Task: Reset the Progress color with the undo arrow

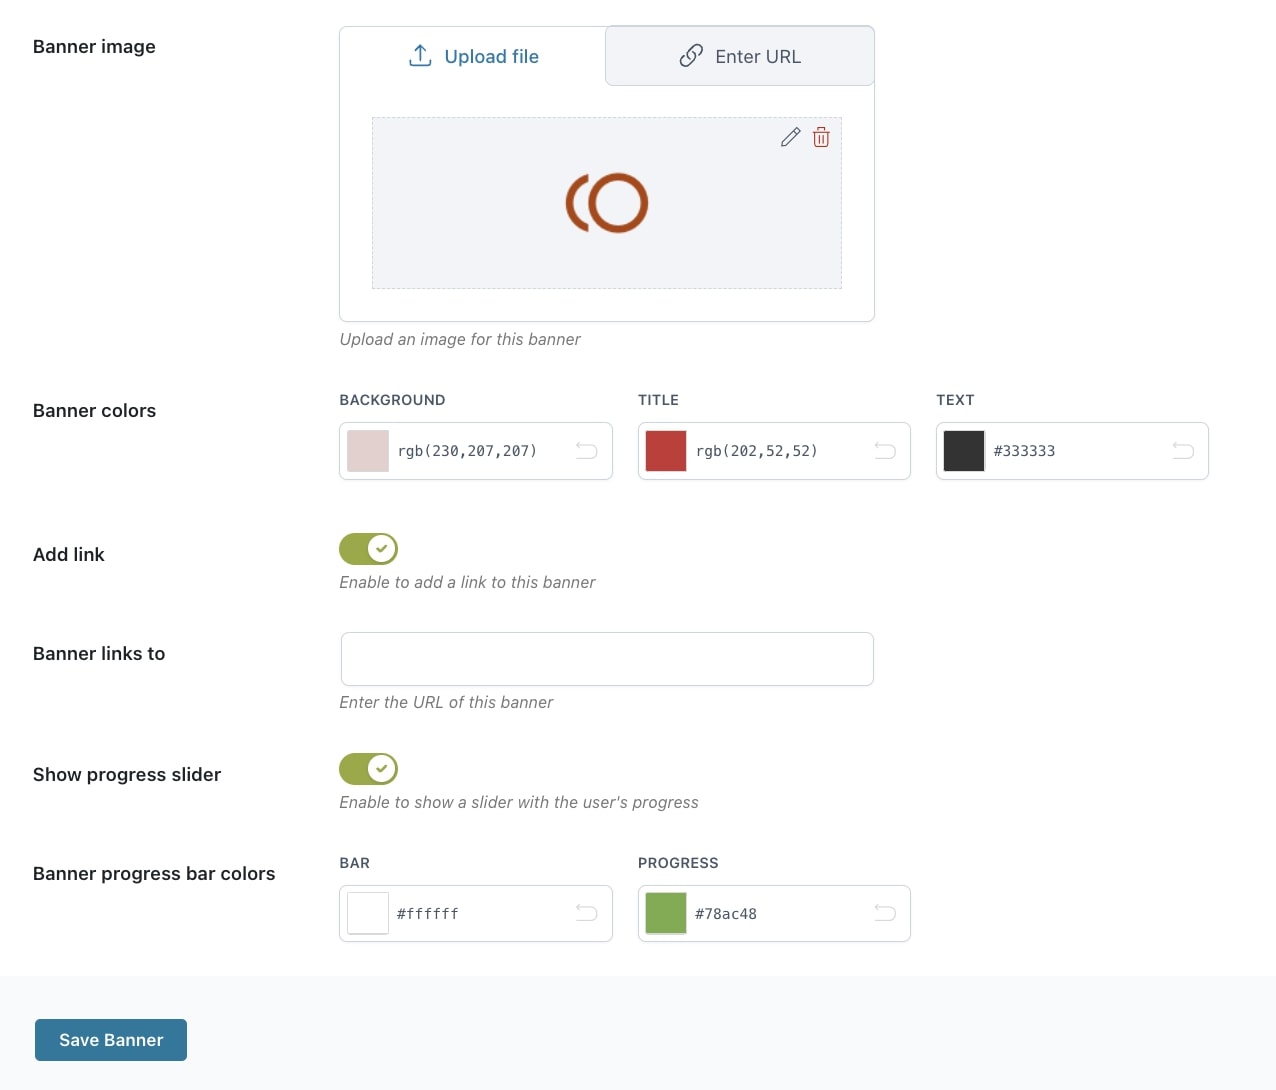Action: tap(885, 913)
